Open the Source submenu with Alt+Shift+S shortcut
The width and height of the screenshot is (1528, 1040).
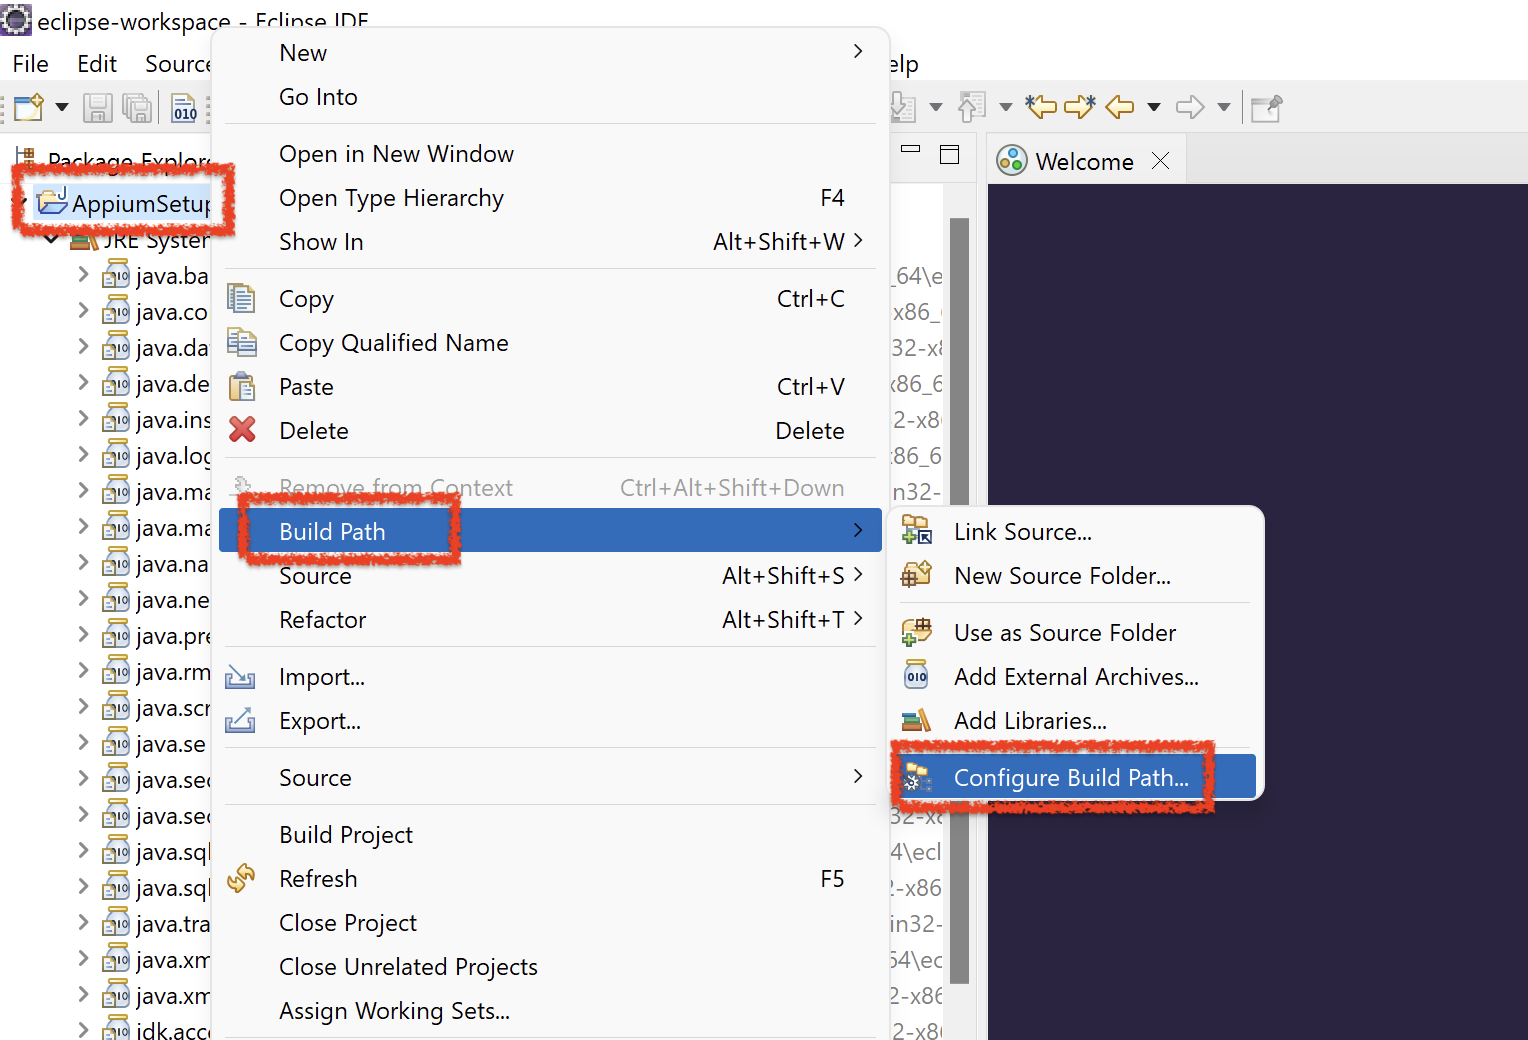(550, 576)
